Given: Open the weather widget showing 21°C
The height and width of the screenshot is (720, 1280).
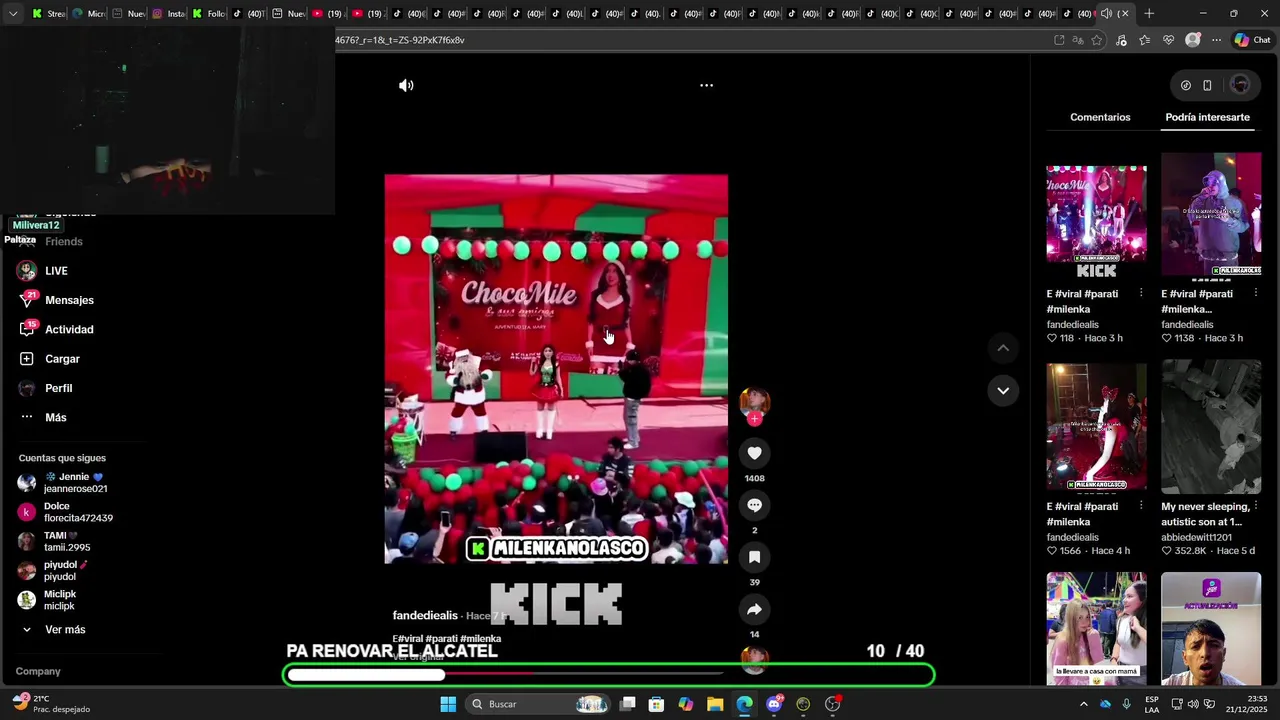Looking at the screenshot, I should click(x=50, y=704).
